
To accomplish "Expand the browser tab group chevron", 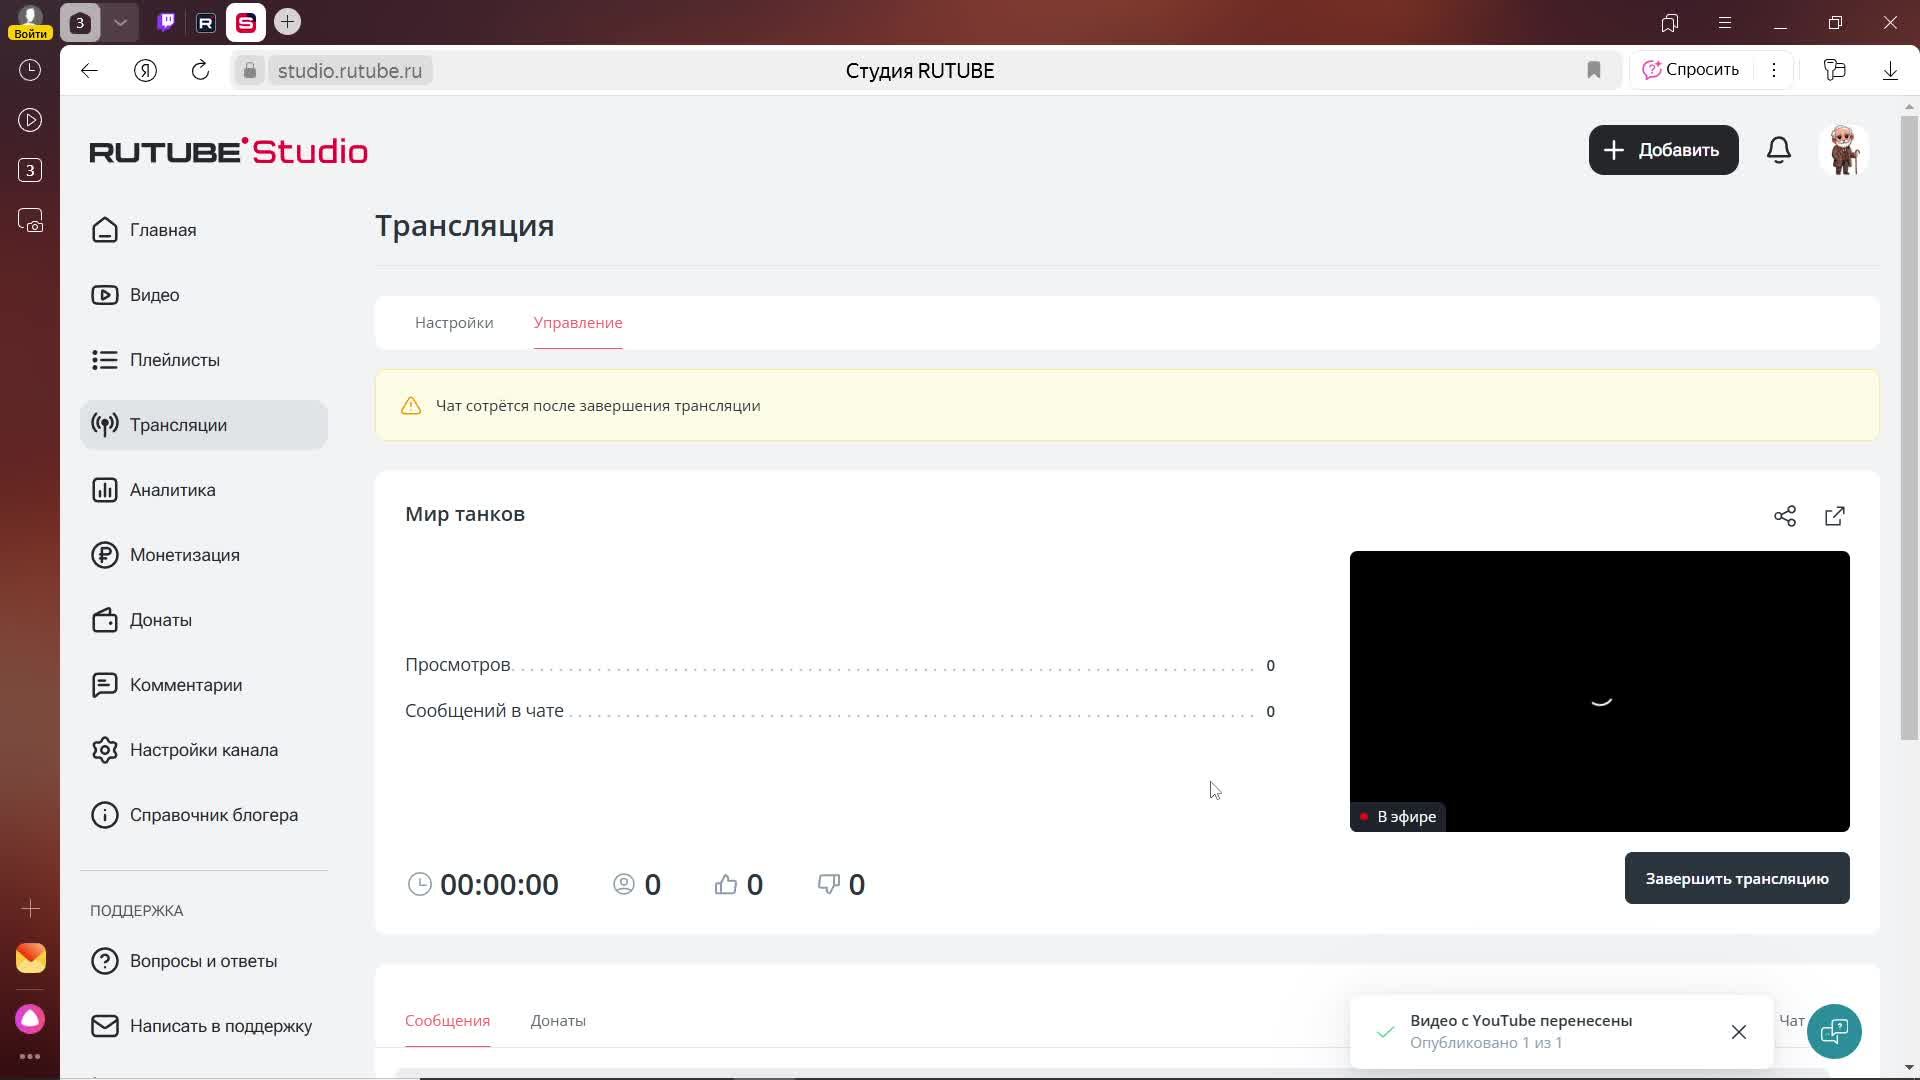I will click(121, 22).
